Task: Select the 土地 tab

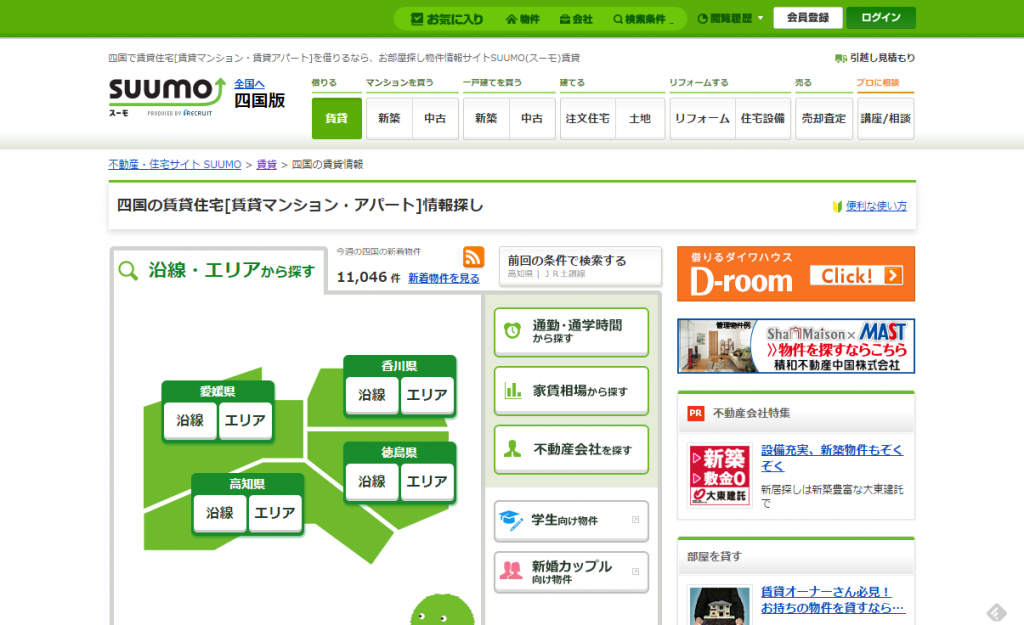Action: pyautogui.click(x=640, y=118)
